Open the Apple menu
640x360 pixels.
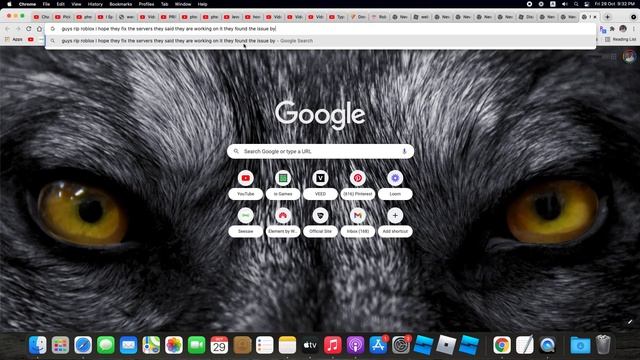(x=9, y=4)
